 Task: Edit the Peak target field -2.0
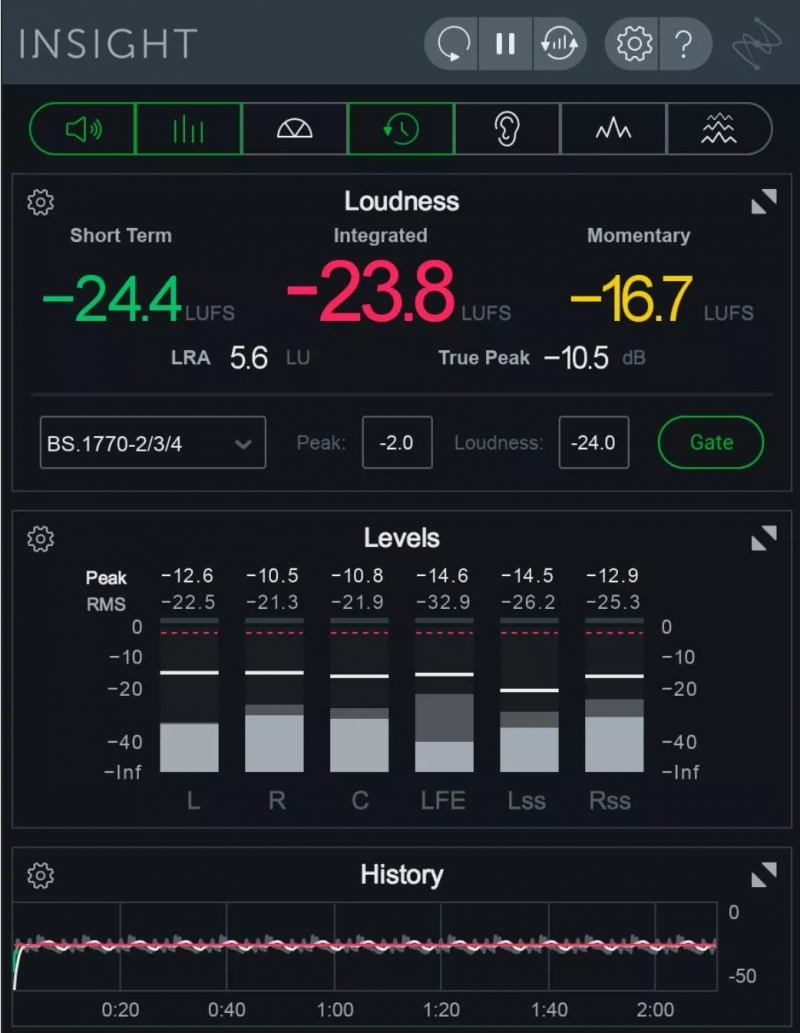397,443
